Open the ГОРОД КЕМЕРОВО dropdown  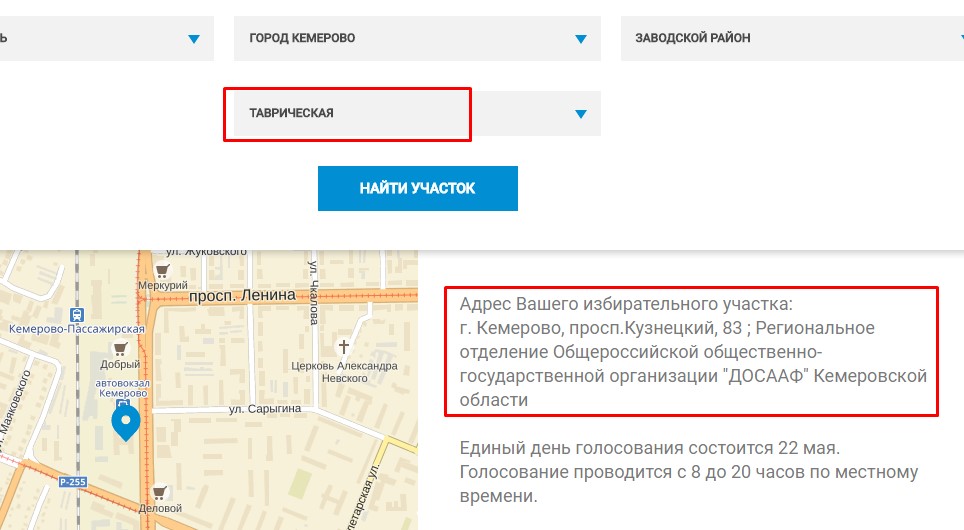pyautogui.click(x=417, y=38)
